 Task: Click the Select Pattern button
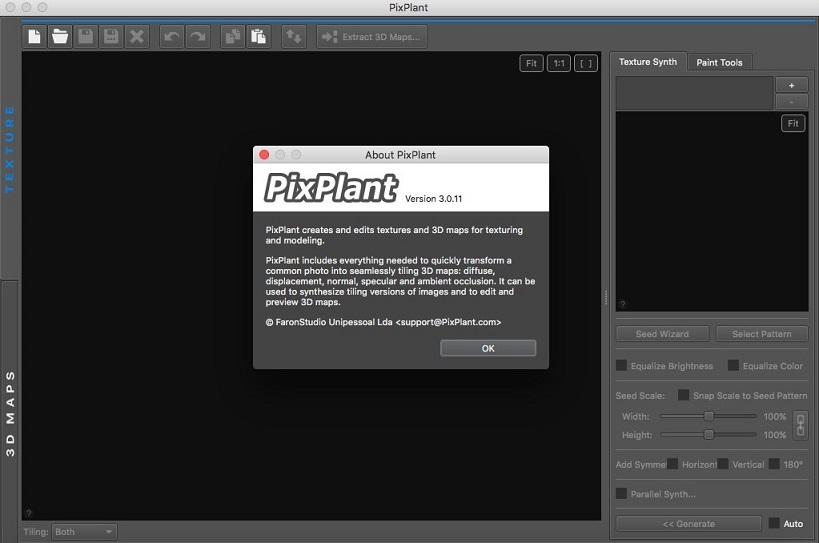762,334
